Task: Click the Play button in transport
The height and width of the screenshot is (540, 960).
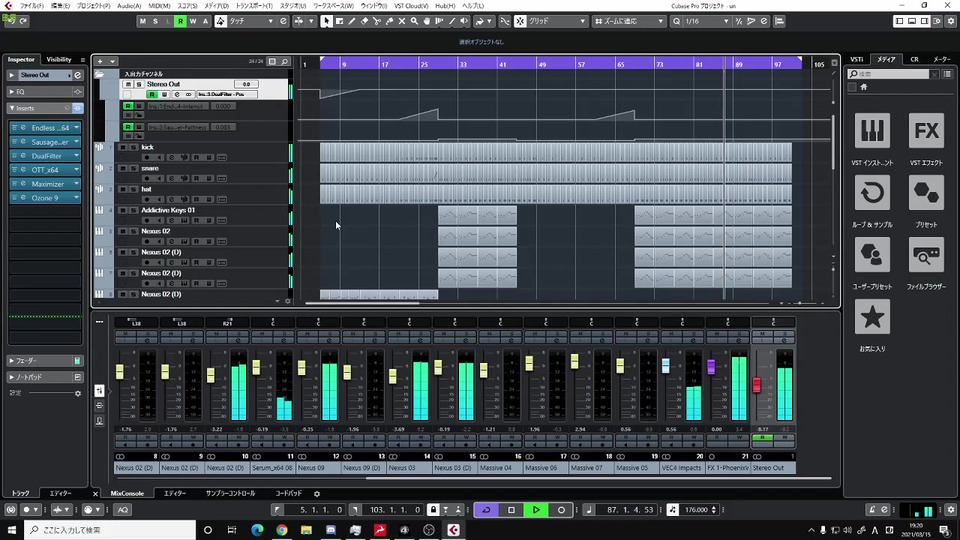Action: tap(536, 510)
